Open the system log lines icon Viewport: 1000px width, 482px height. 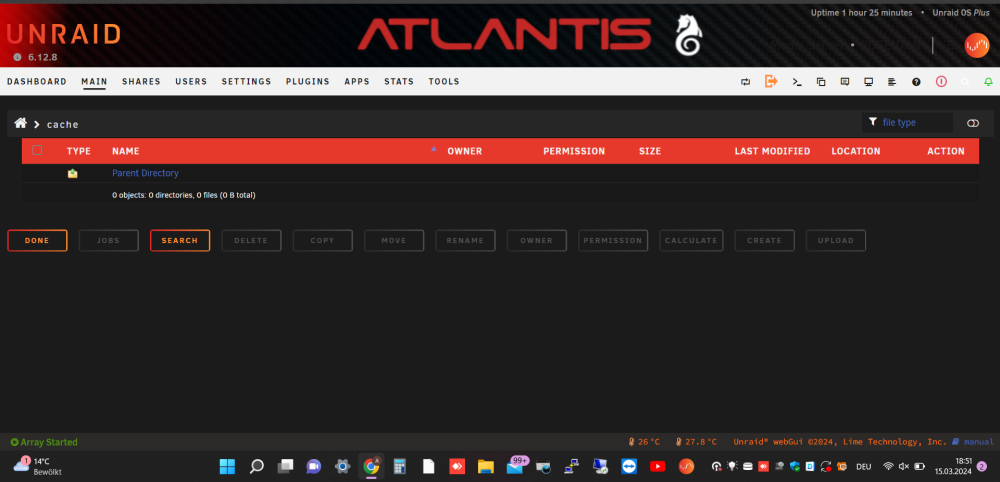point(892,82)
